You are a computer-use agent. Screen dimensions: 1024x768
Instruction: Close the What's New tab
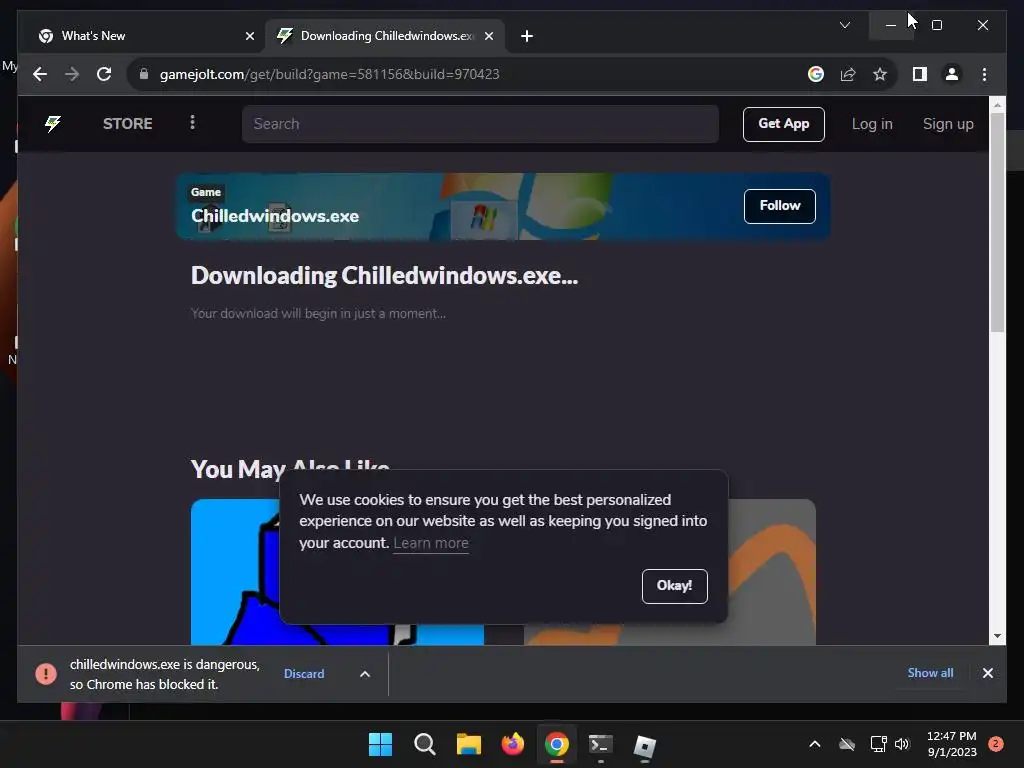(249, 36)
